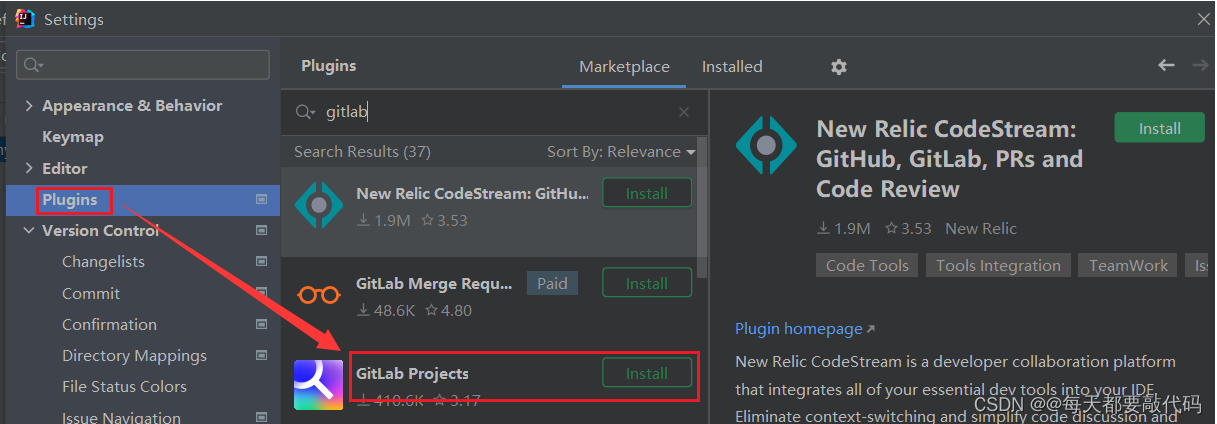
Task: Click the search magnifier in plugin search
Action: click(305, 113)
